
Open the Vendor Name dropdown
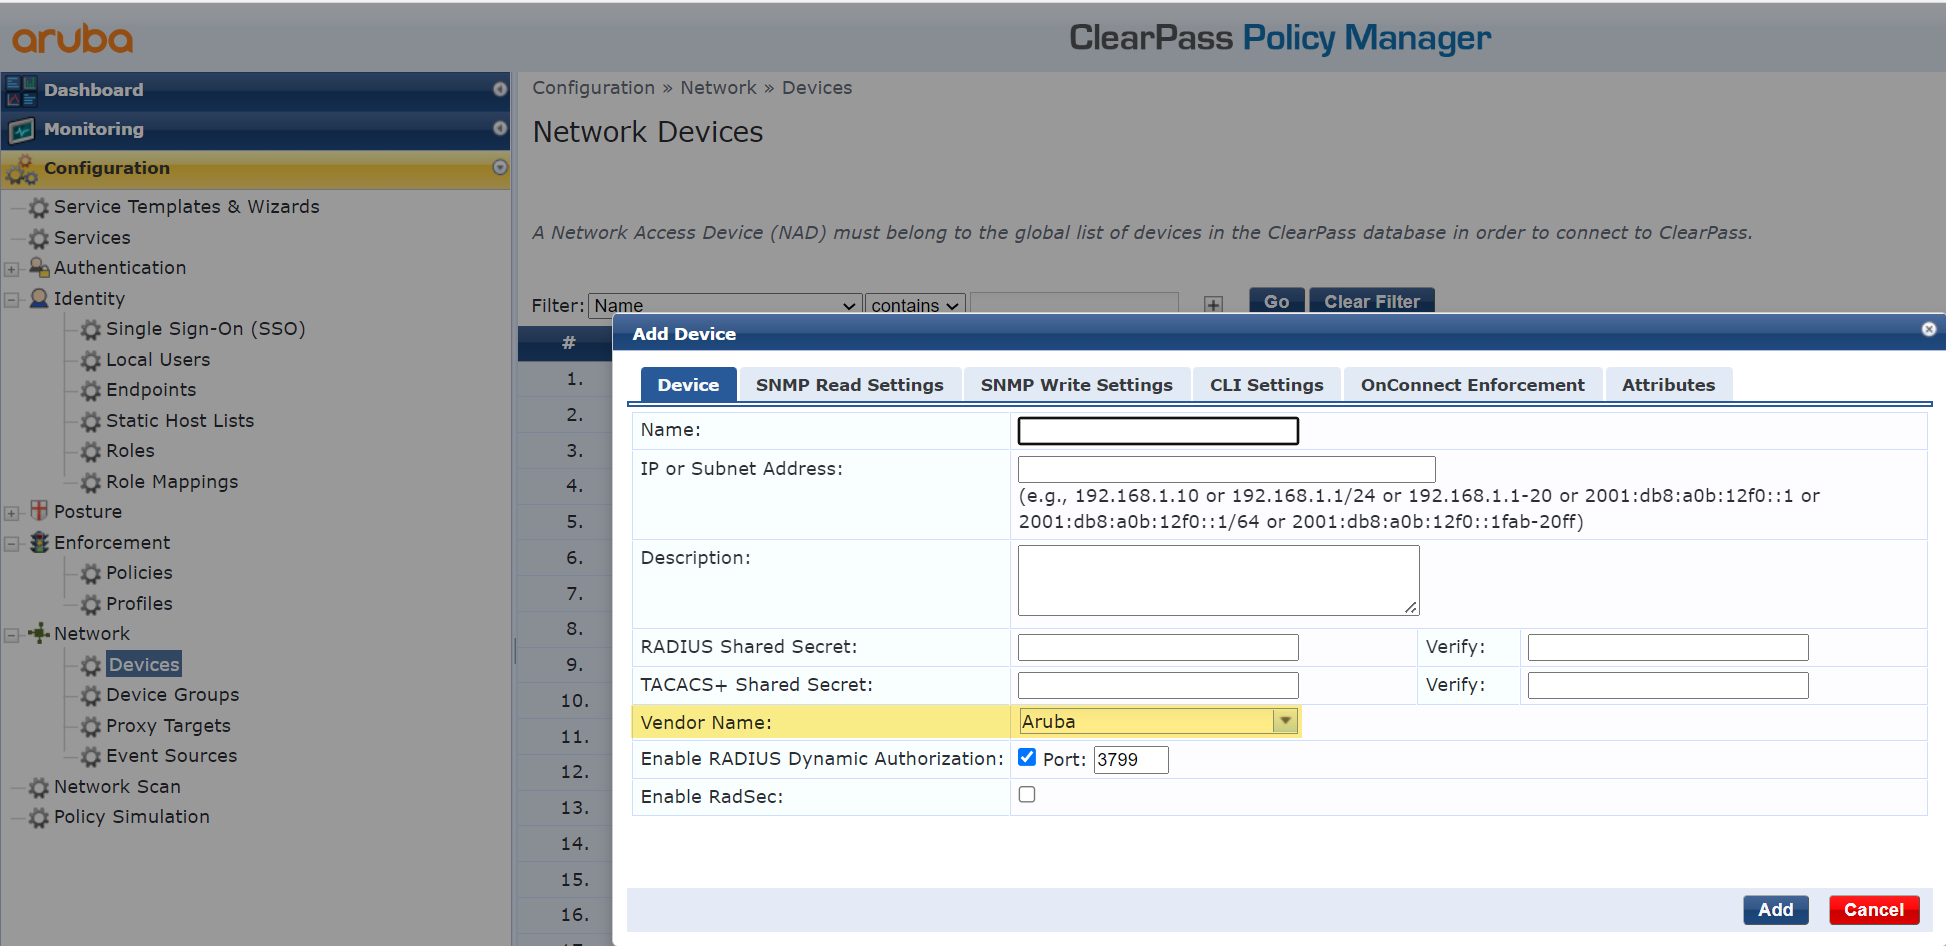pyautogui.click(x=1285, y=721)
